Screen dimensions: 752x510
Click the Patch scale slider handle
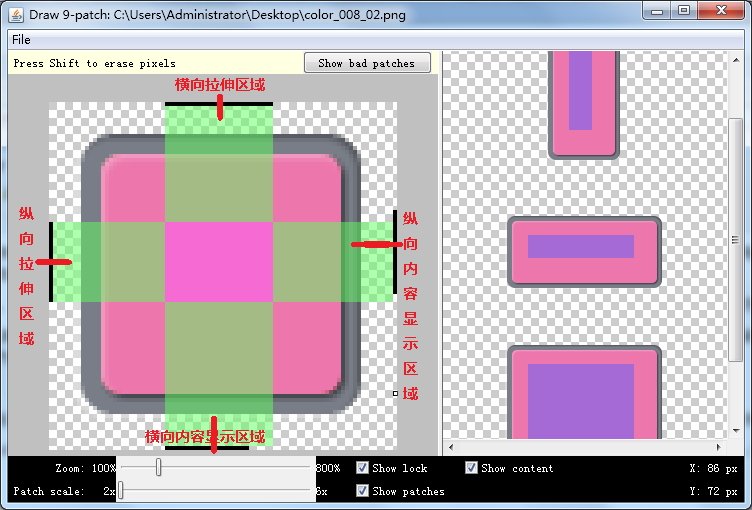pos(121,491)
